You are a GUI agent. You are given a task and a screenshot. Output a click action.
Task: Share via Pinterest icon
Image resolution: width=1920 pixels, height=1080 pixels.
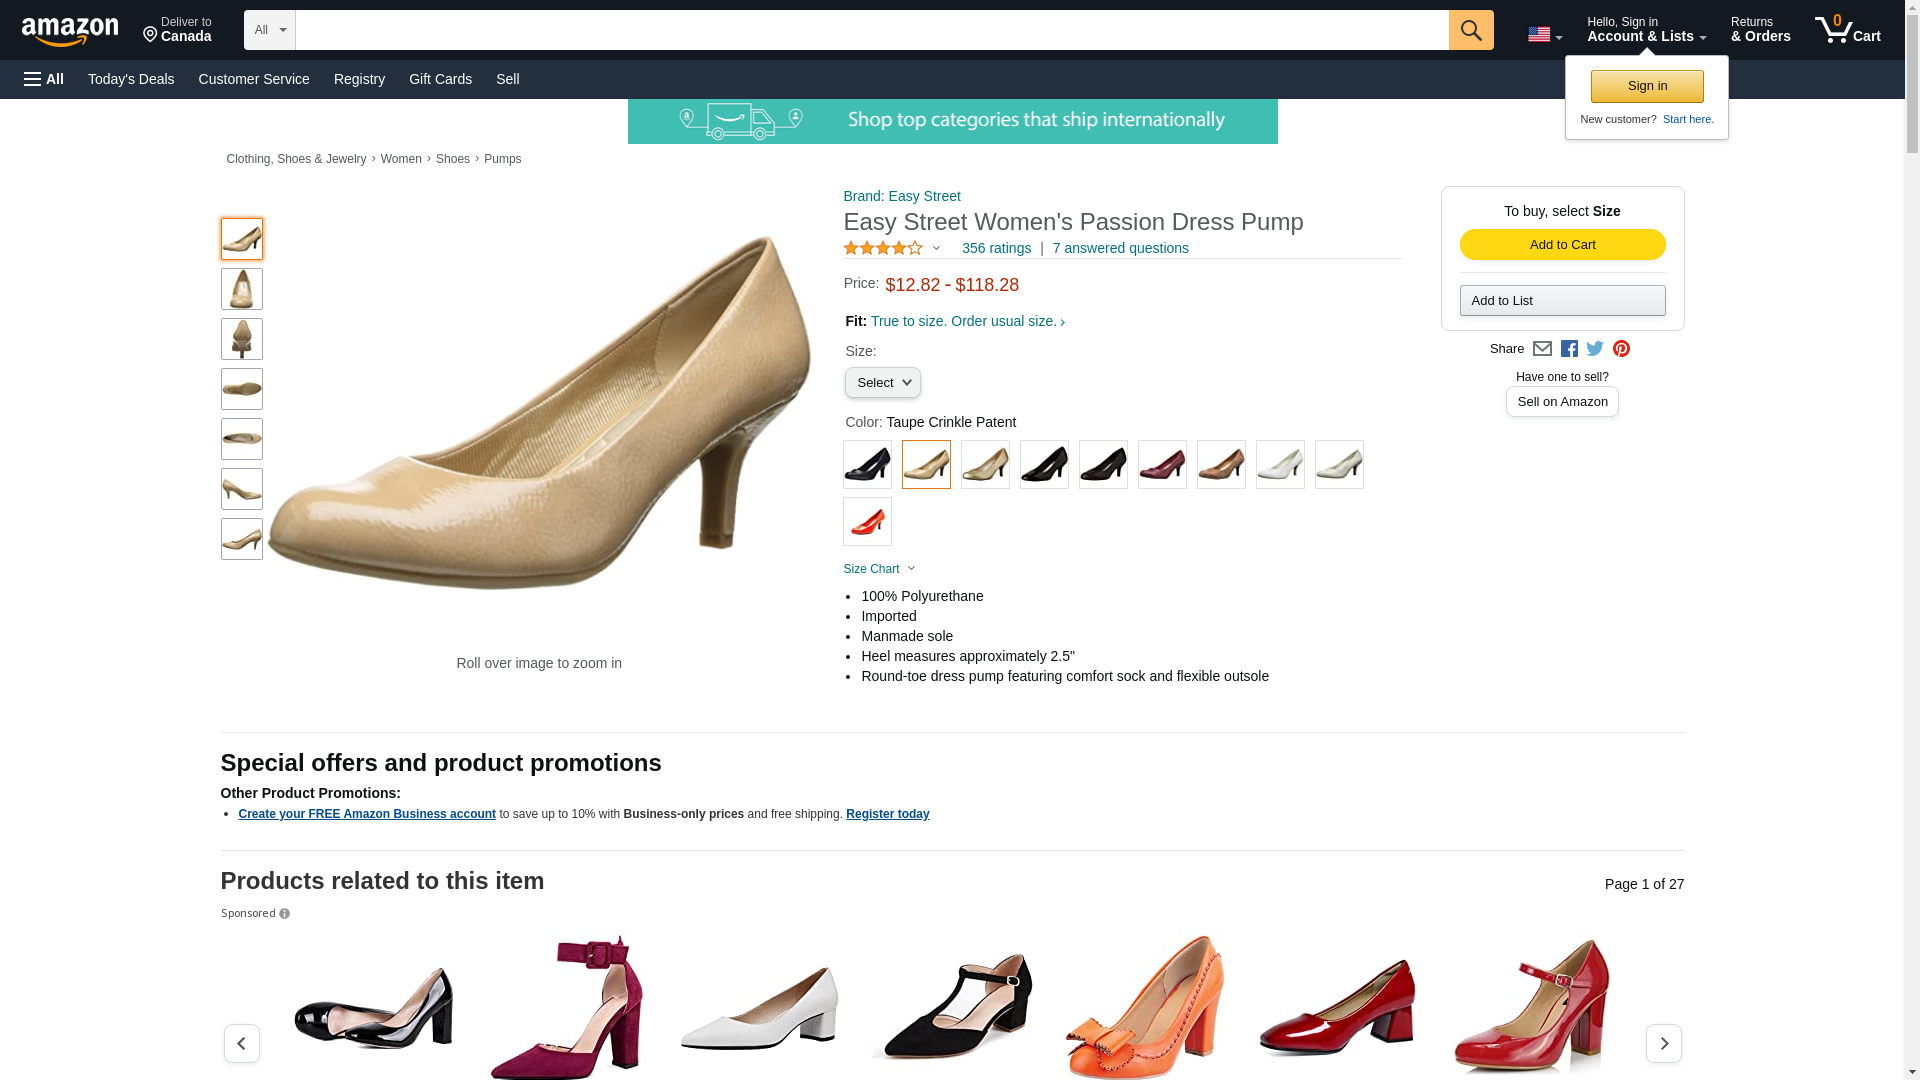[1621, 349]
